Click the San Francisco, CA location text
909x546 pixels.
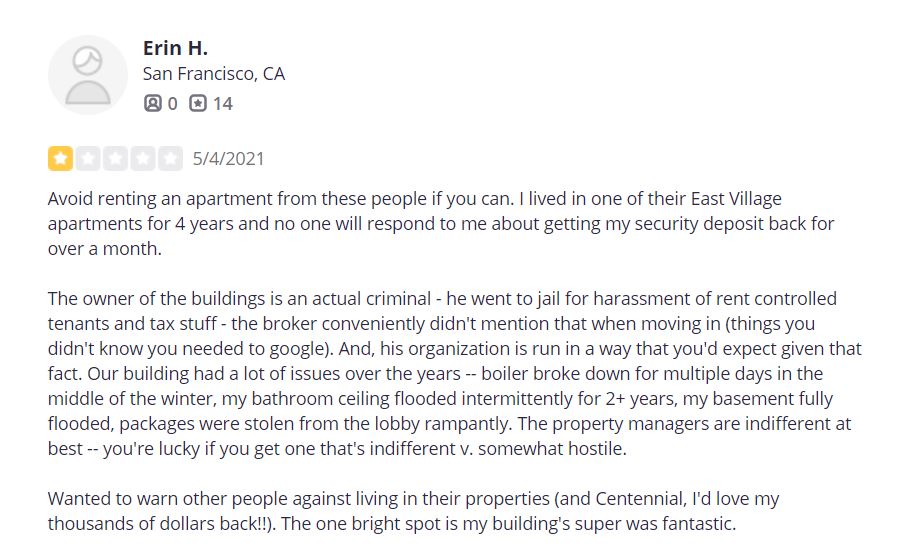coord(213,74)
